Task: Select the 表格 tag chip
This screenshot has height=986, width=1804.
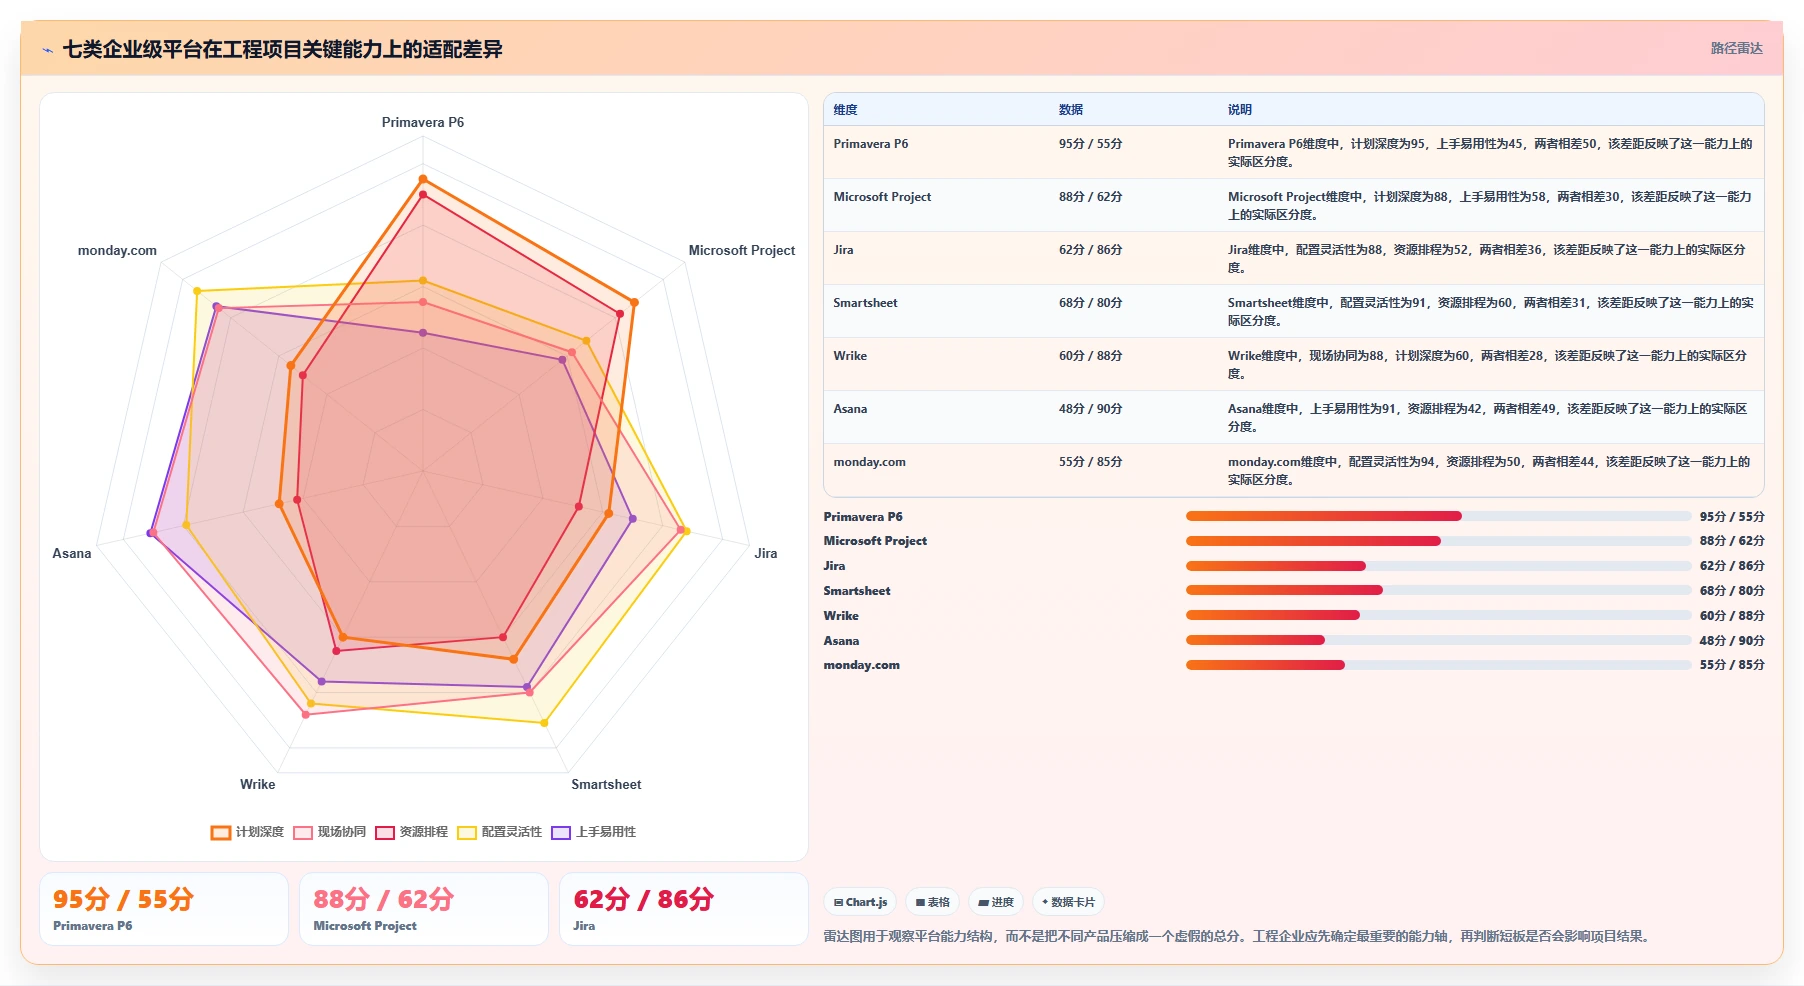Action: [x=932, y=902]
